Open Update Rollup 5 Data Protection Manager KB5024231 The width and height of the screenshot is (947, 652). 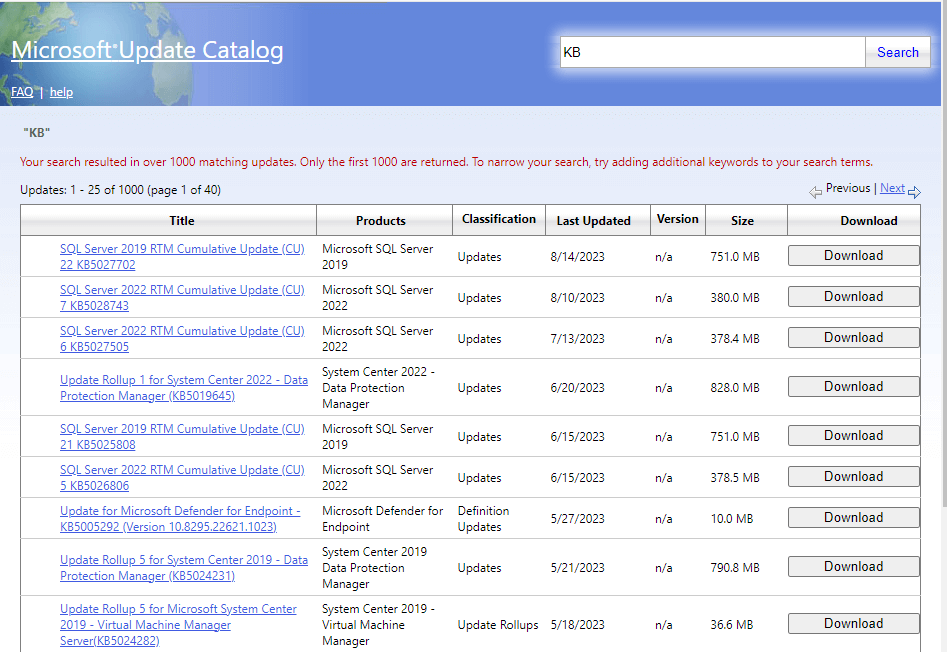pos(184,567)
